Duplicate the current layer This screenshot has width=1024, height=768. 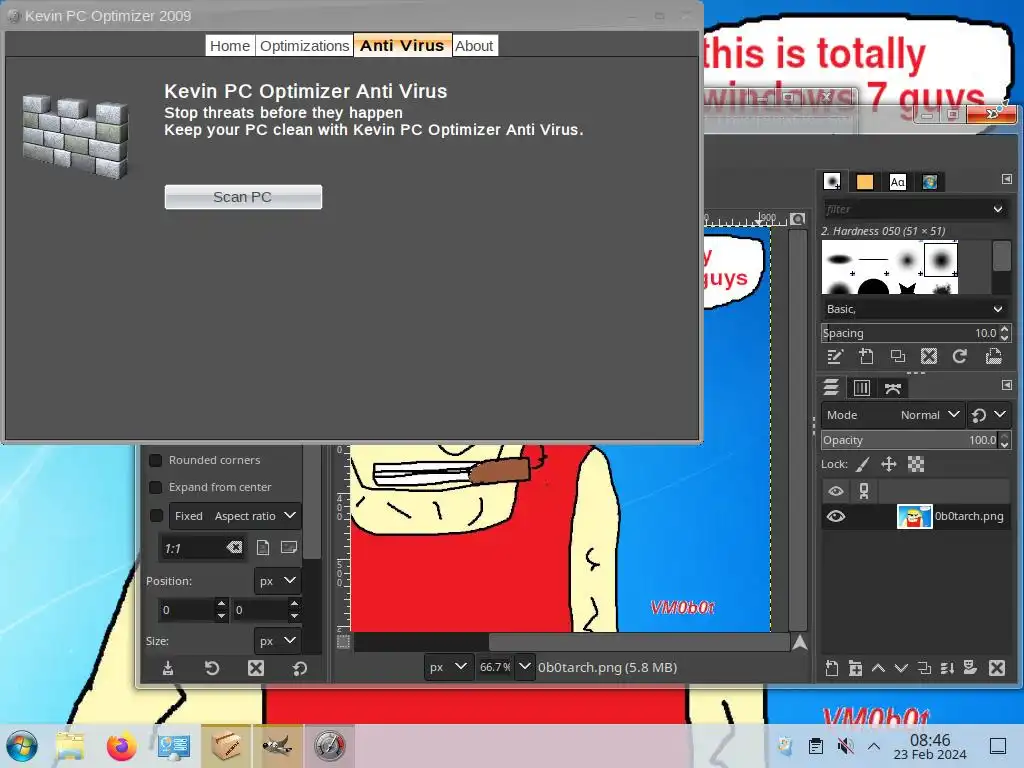[924, 668]
